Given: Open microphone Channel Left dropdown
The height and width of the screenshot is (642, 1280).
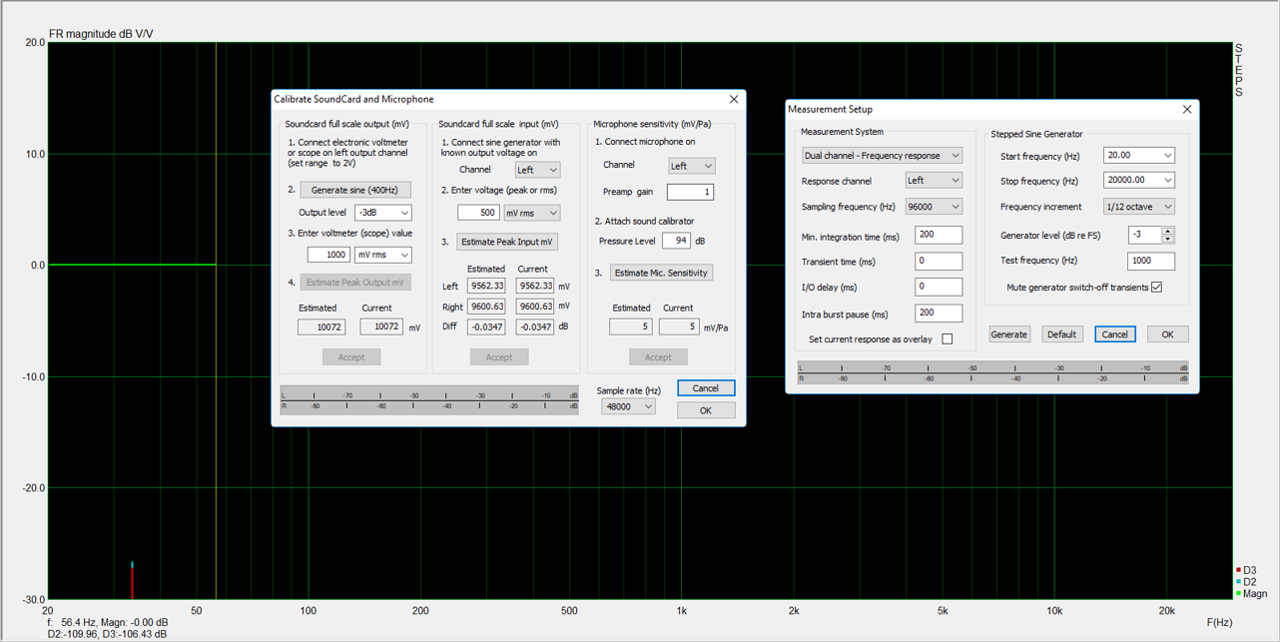Looking at the screenshot, I should point(691,166).
